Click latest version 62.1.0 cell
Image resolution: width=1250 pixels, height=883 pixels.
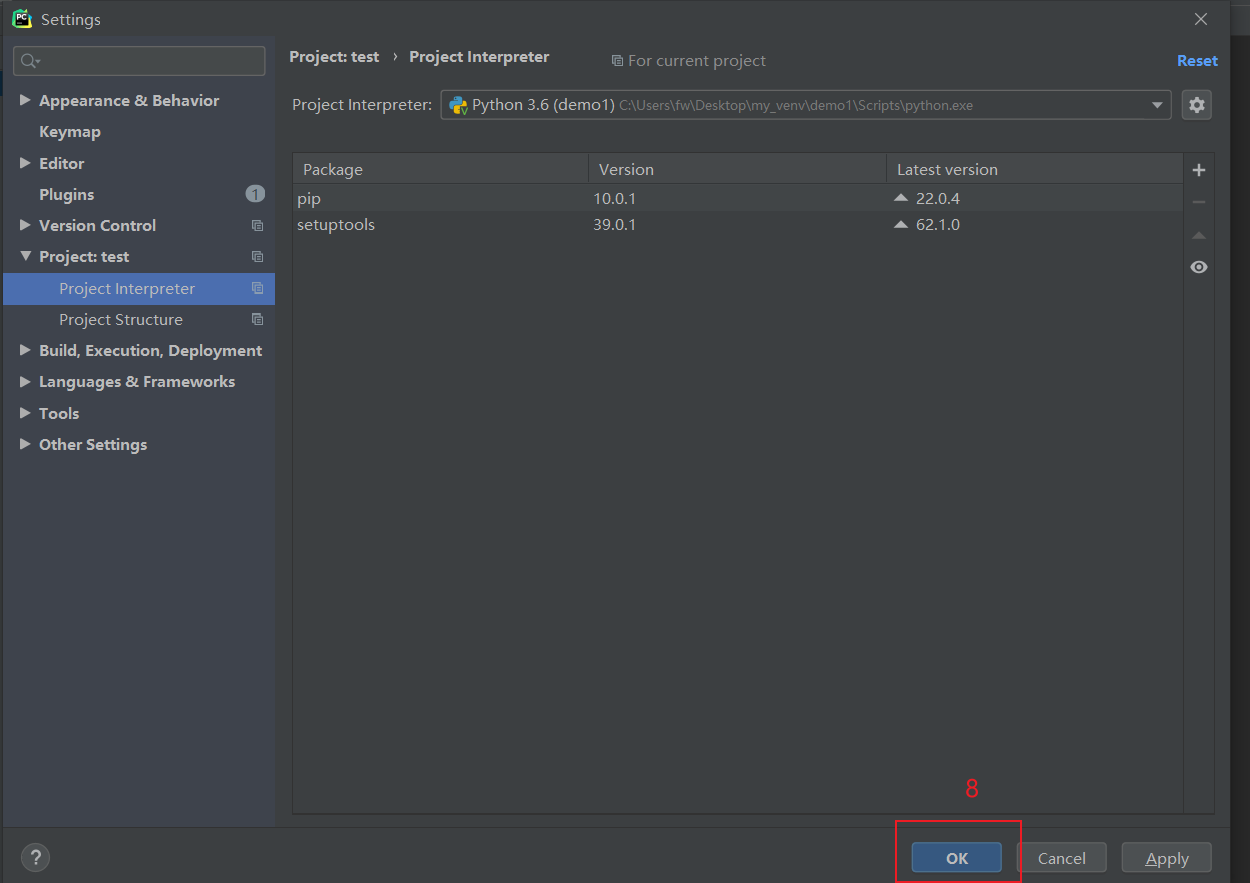pyautogui.click(x=938, y=224)
